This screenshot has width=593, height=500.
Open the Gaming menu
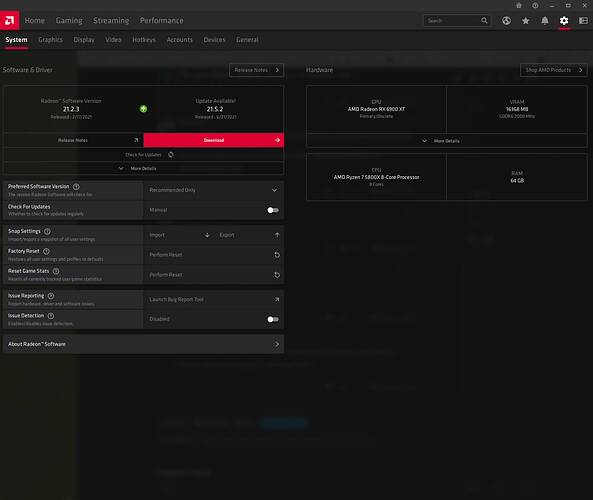coord(69,20)
